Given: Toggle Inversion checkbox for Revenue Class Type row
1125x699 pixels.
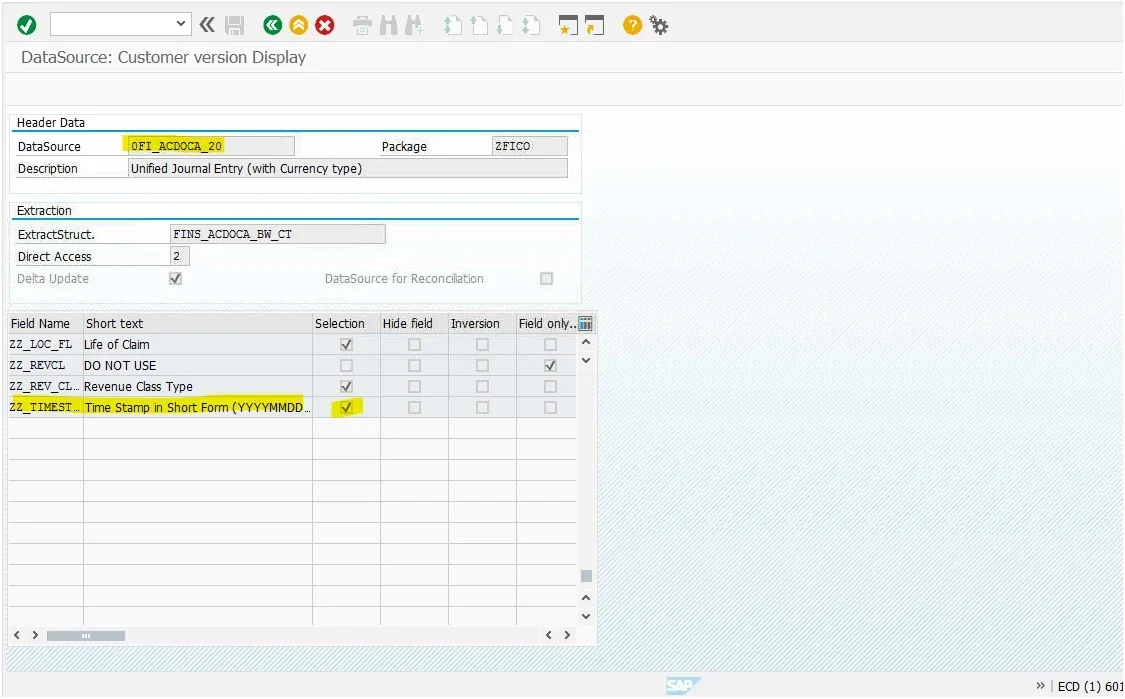Looking at the screenshot, I should (x=483, y=386).
